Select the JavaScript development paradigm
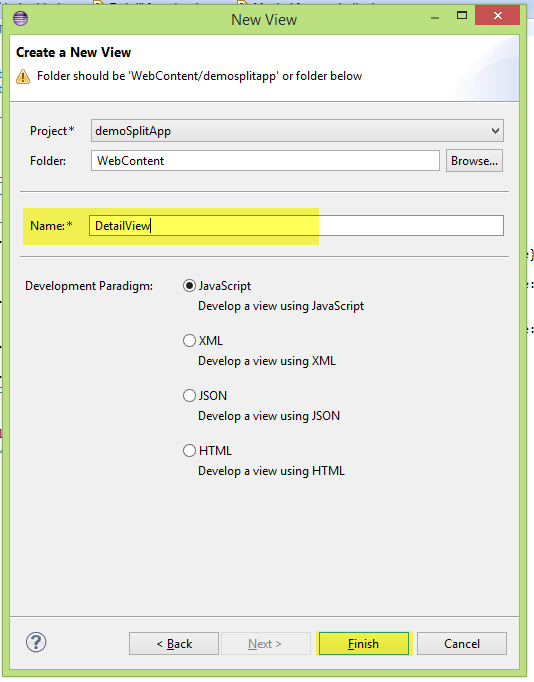 click(x=189, y=286)
